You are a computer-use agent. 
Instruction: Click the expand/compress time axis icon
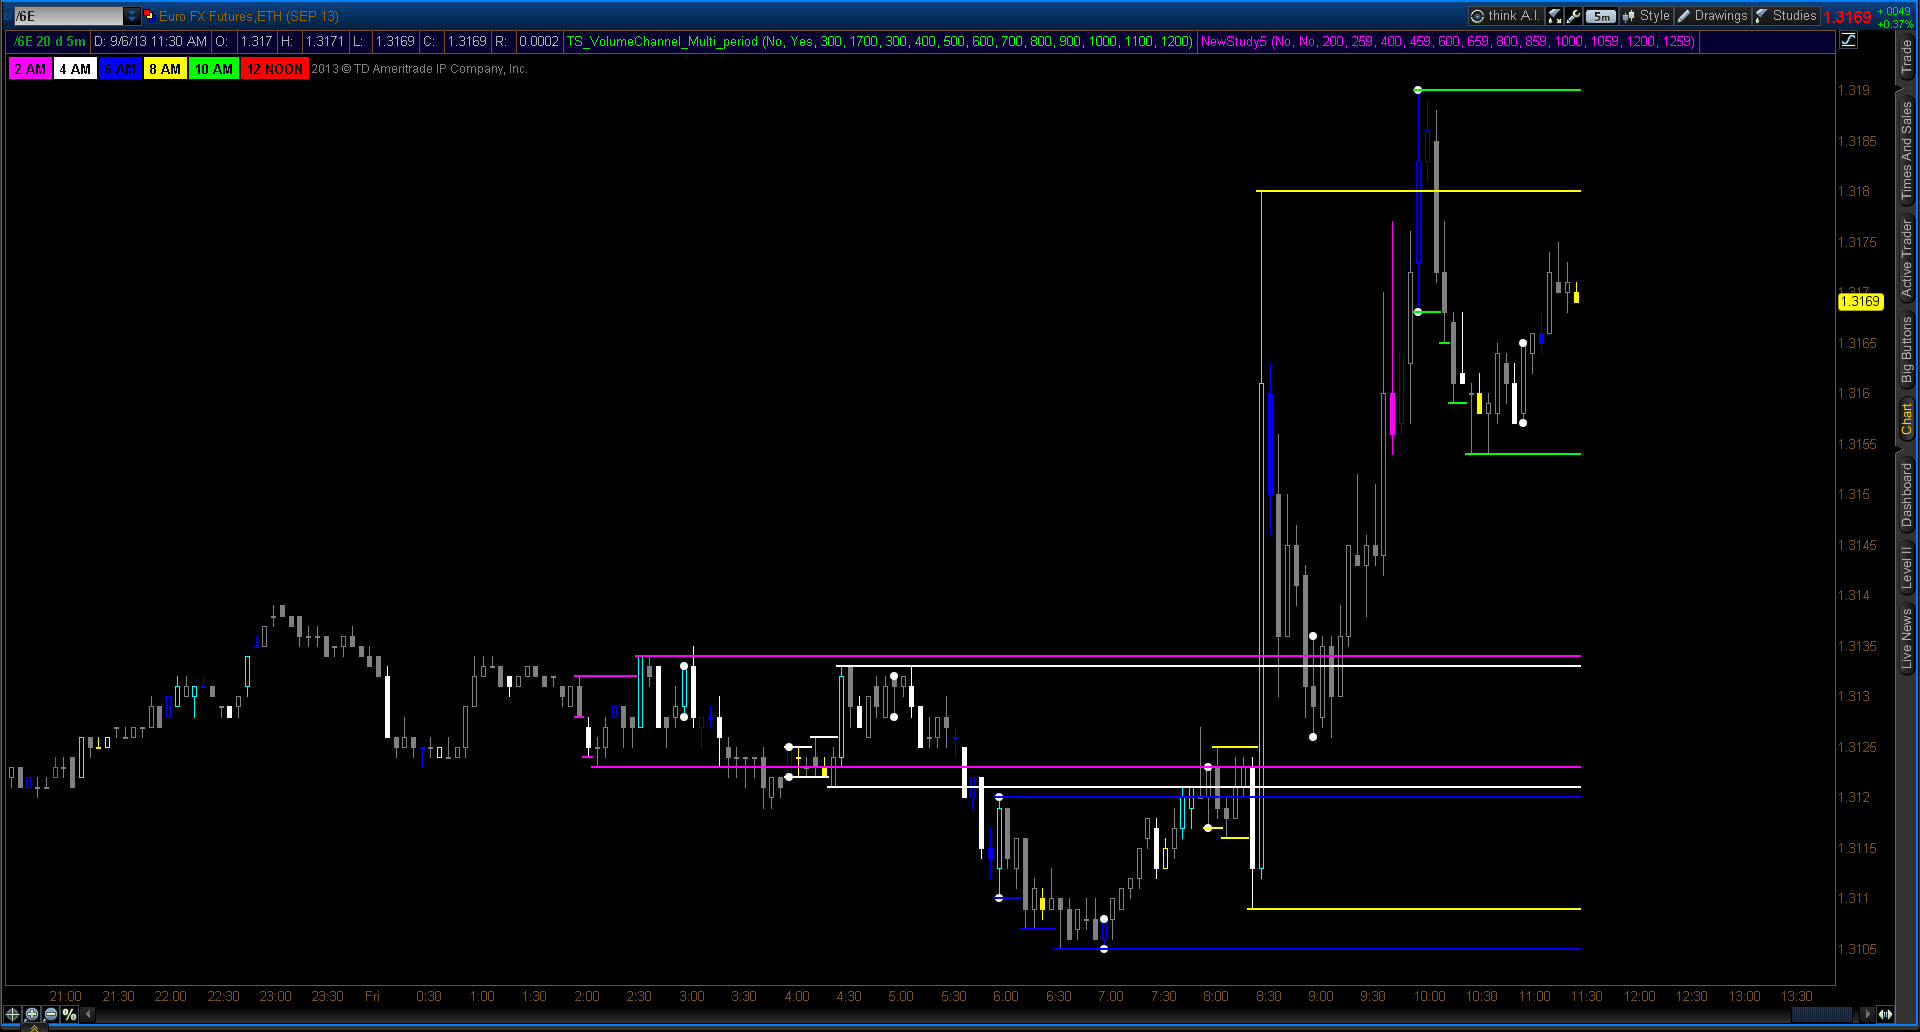pyautogui.click(x=1885, y=1014)
